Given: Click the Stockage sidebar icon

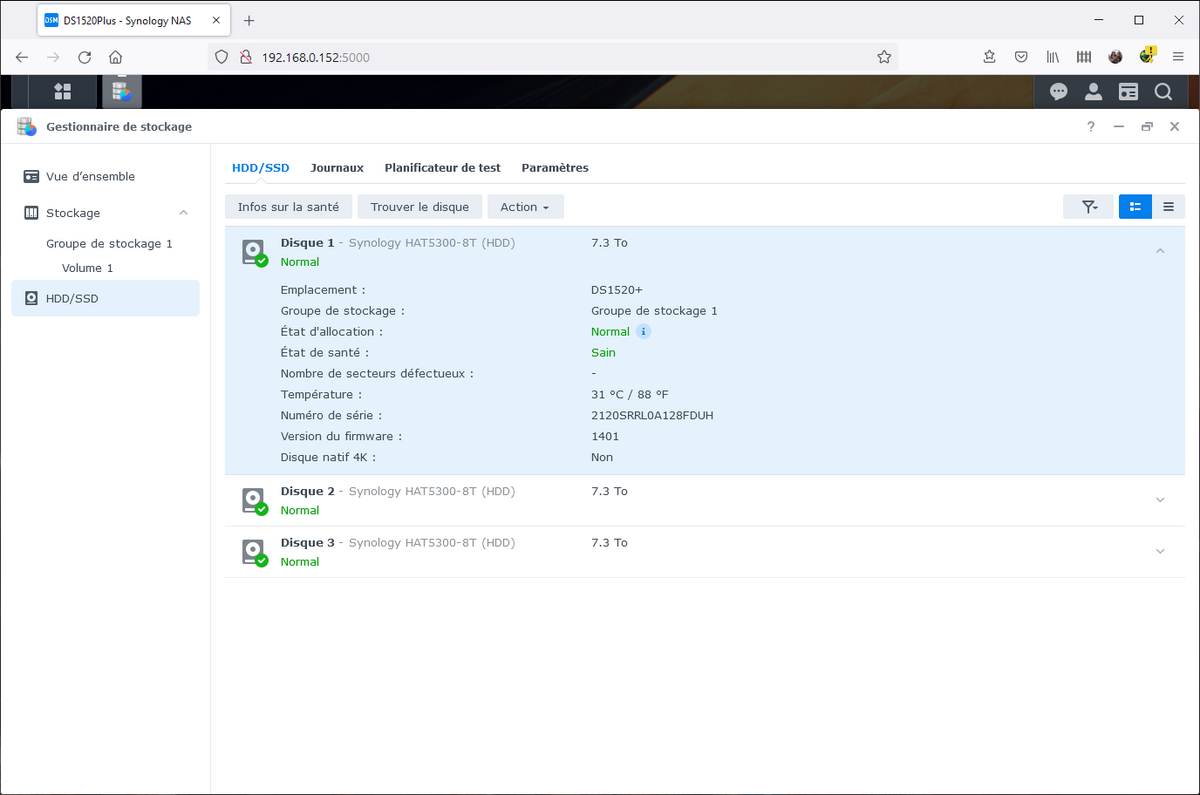Looking at the screenshot, I should tap(31, 213).
